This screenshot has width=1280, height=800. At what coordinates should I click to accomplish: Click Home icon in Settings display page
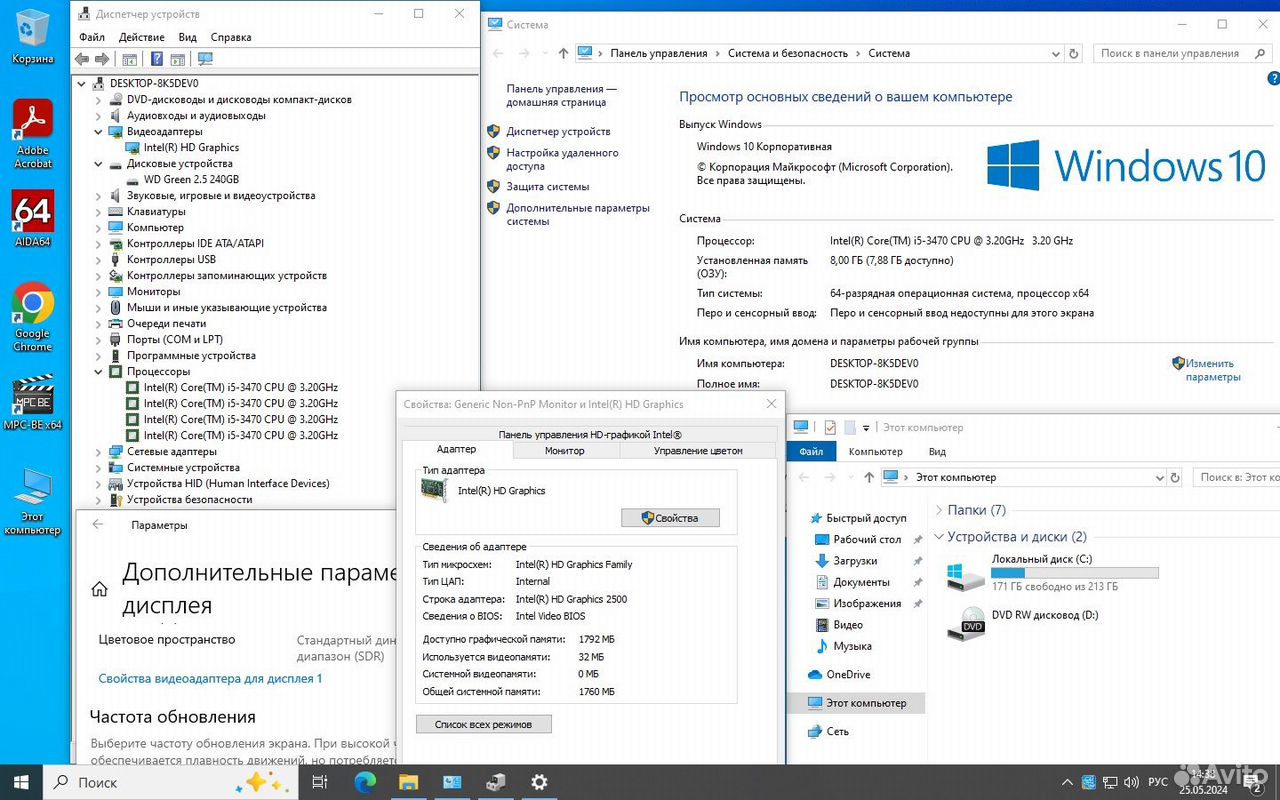tap(99, 590)
